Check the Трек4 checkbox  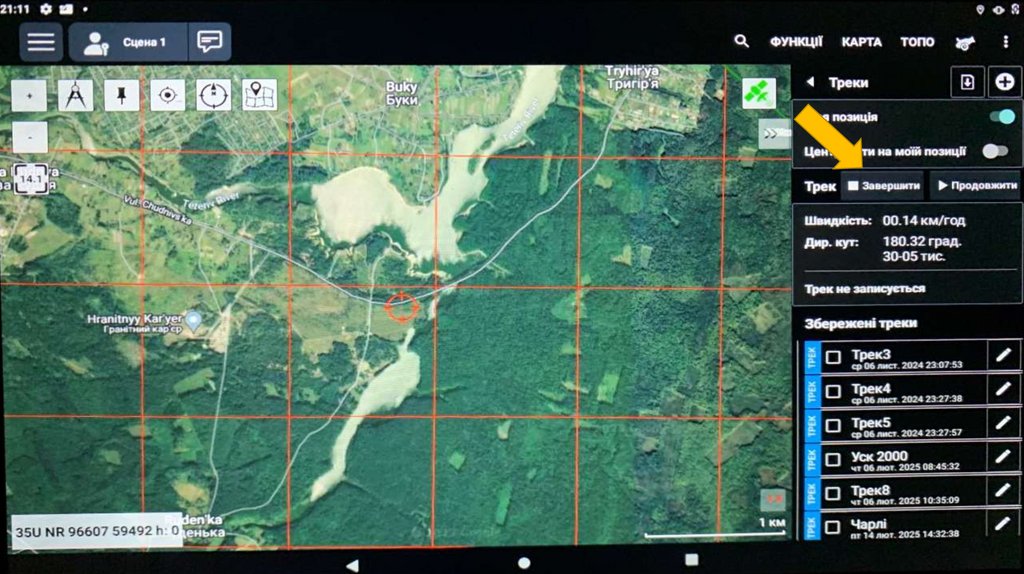click(x=833, y=391)
